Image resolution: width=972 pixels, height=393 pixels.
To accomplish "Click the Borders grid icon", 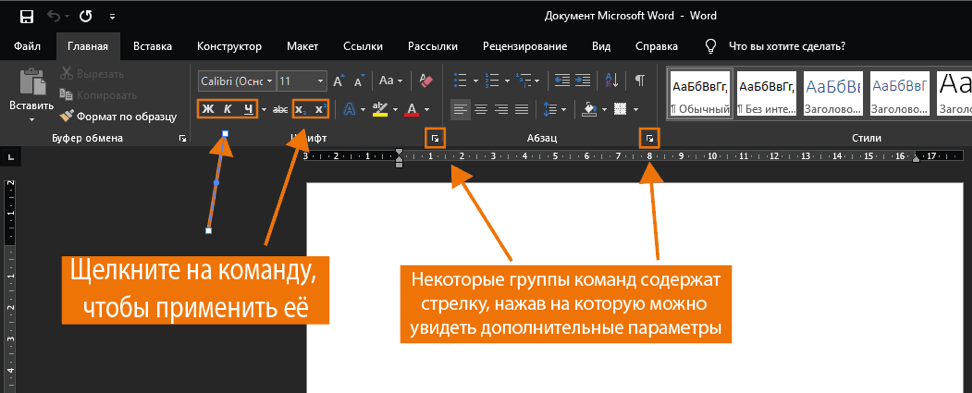I will point(620,110).
